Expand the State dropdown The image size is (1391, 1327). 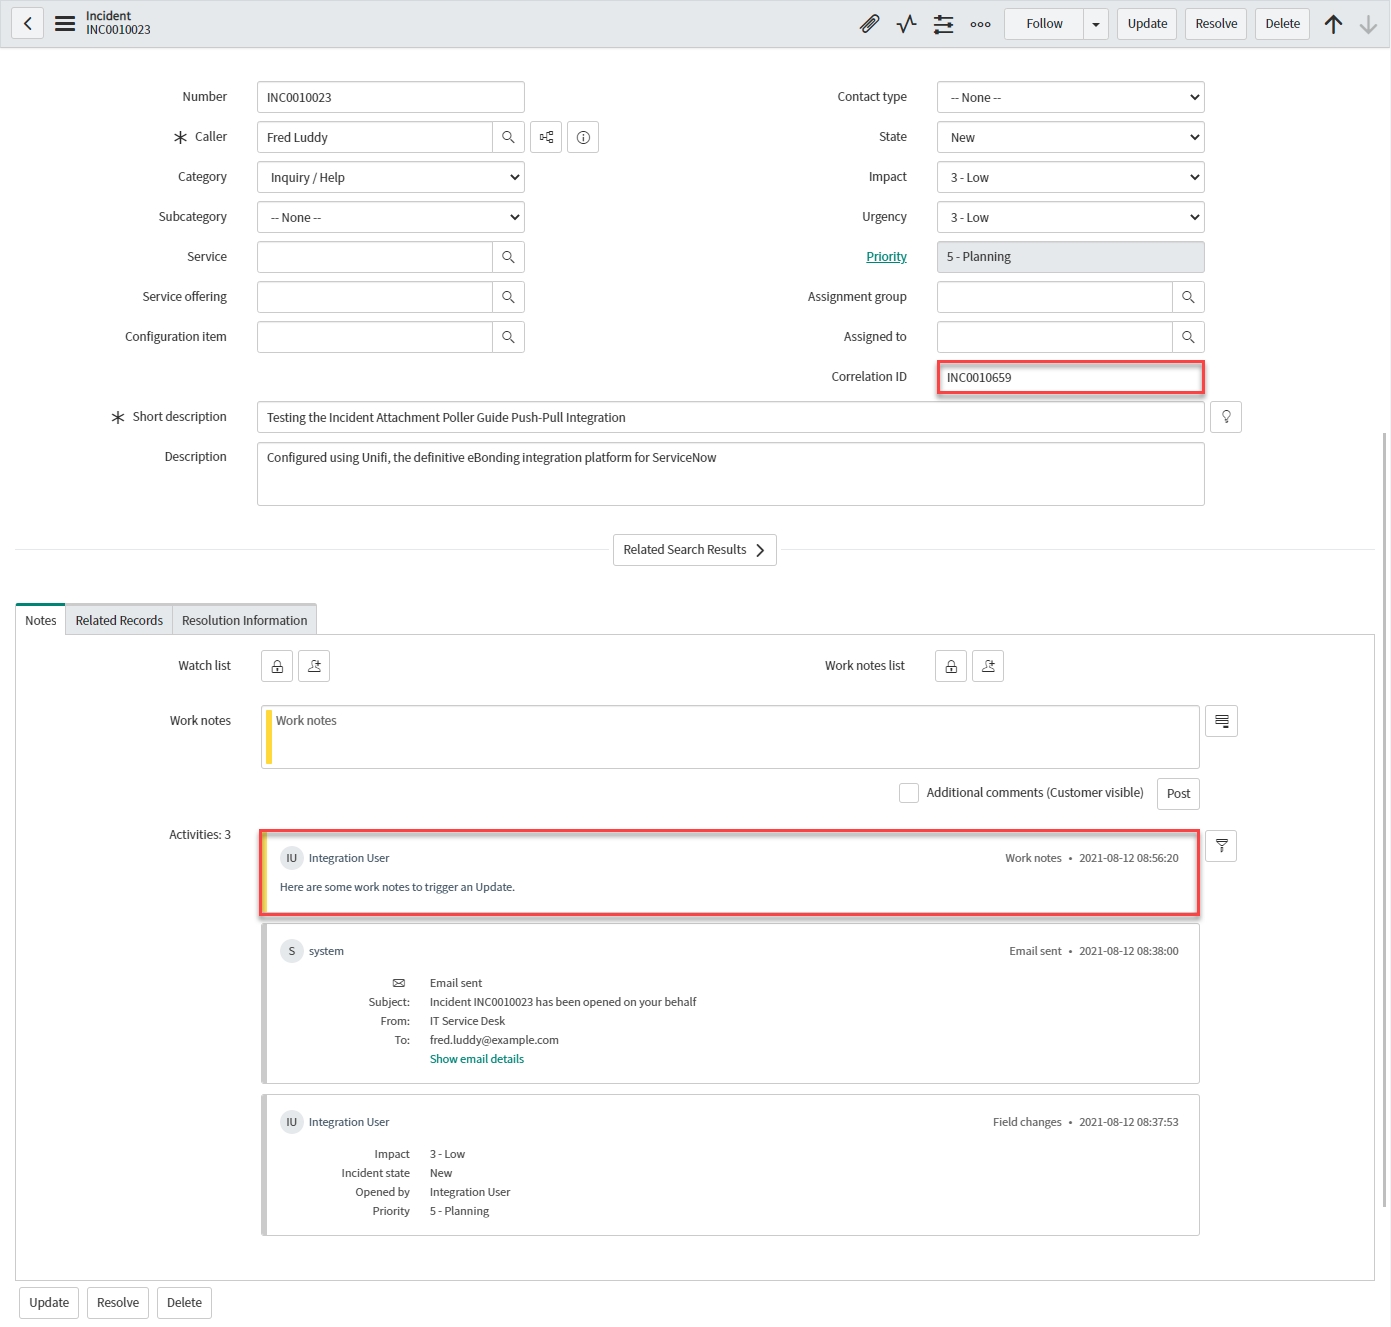pyautogui.click(x=1070, y=137)
